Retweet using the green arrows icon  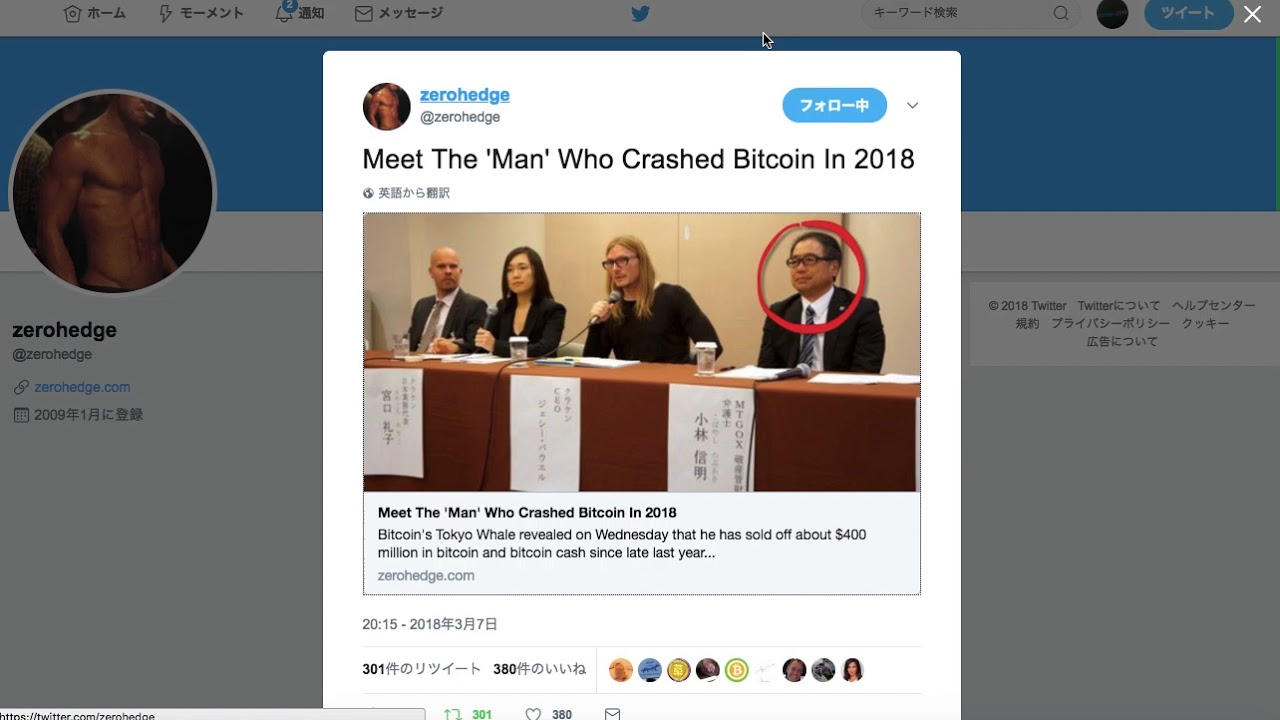click(x=453, y=713)
